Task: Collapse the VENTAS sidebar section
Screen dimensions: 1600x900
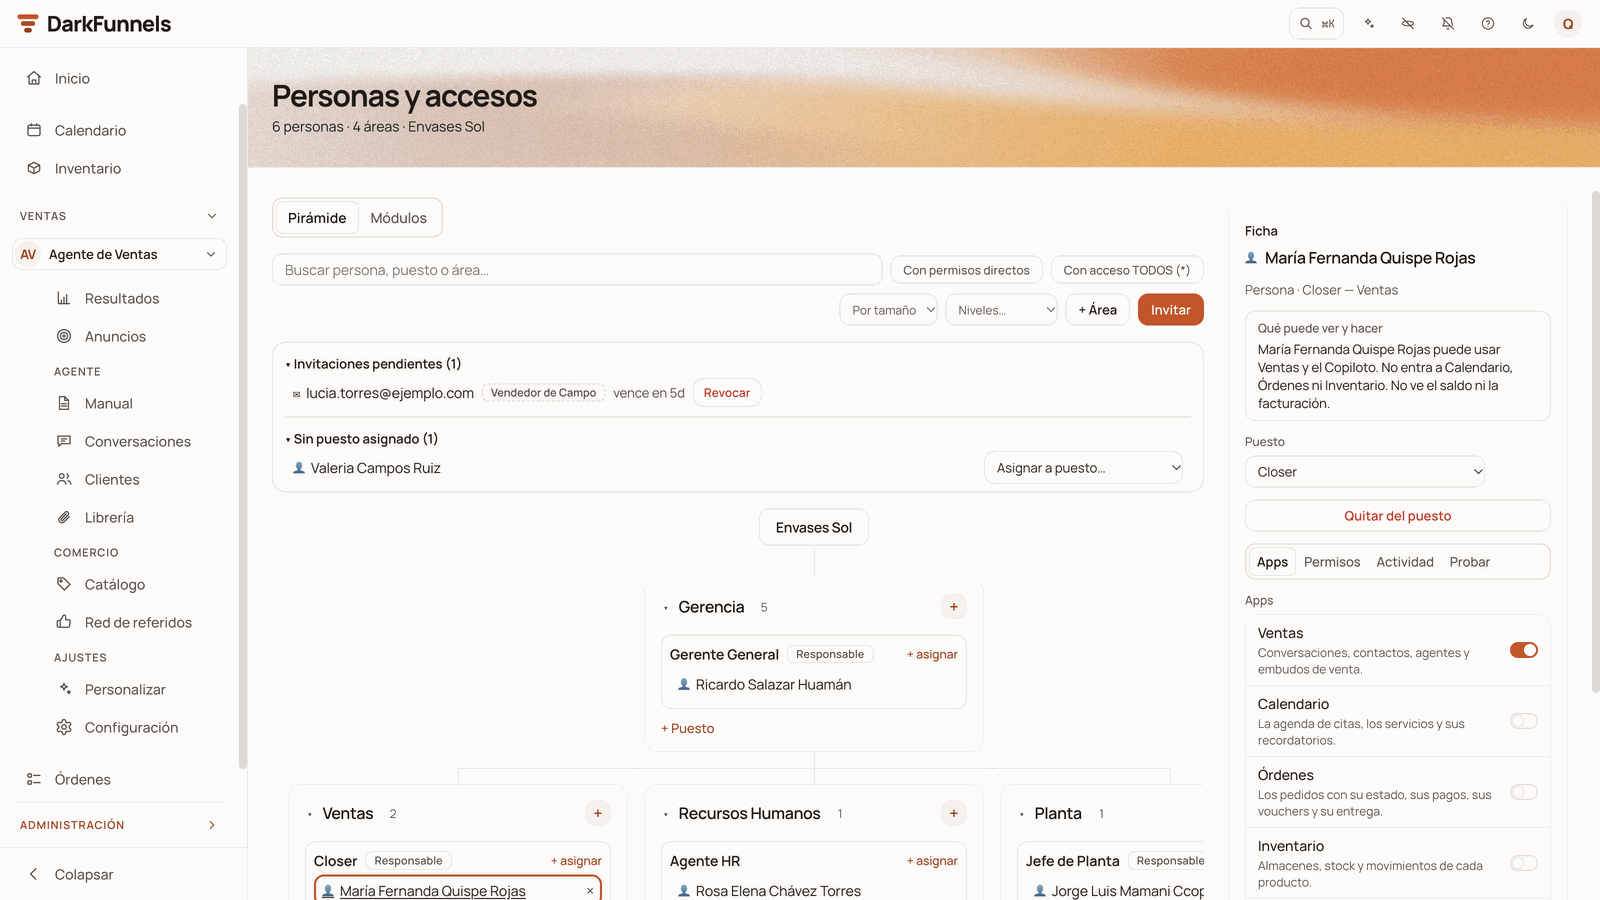Action: click(x=120, y=216)
